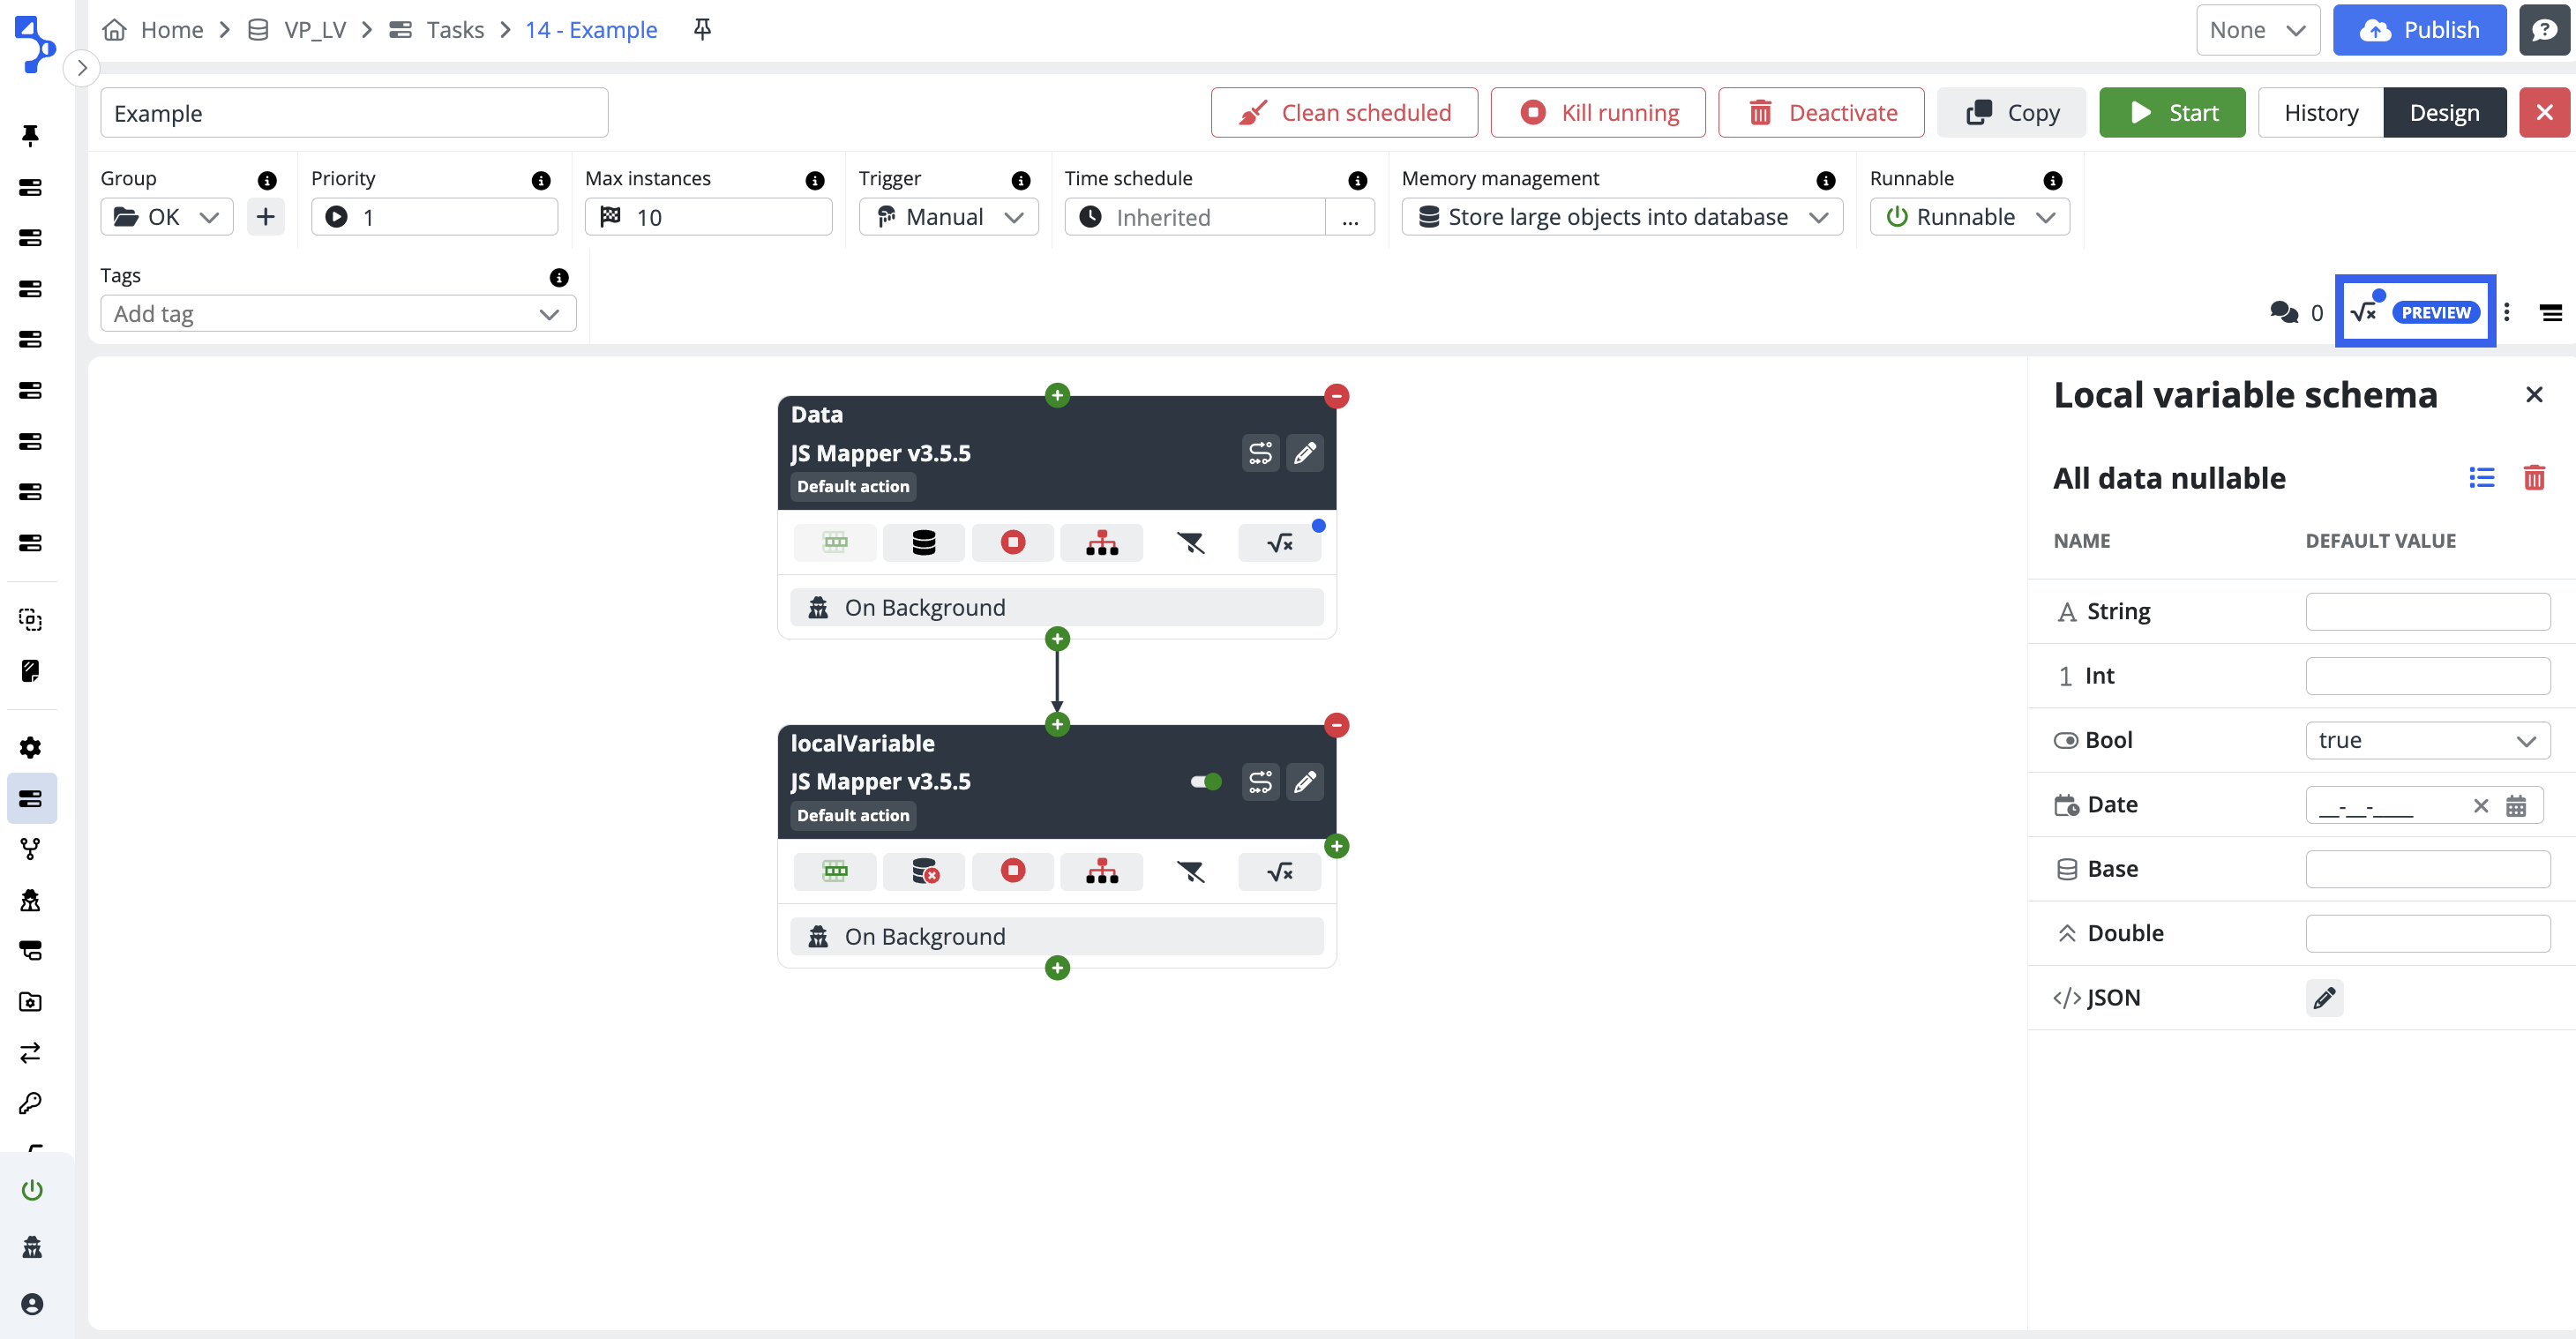Screen dimensions: 2576x1339
Task: Toggle the green switch on localVariable step
Action: (1205, 782)
